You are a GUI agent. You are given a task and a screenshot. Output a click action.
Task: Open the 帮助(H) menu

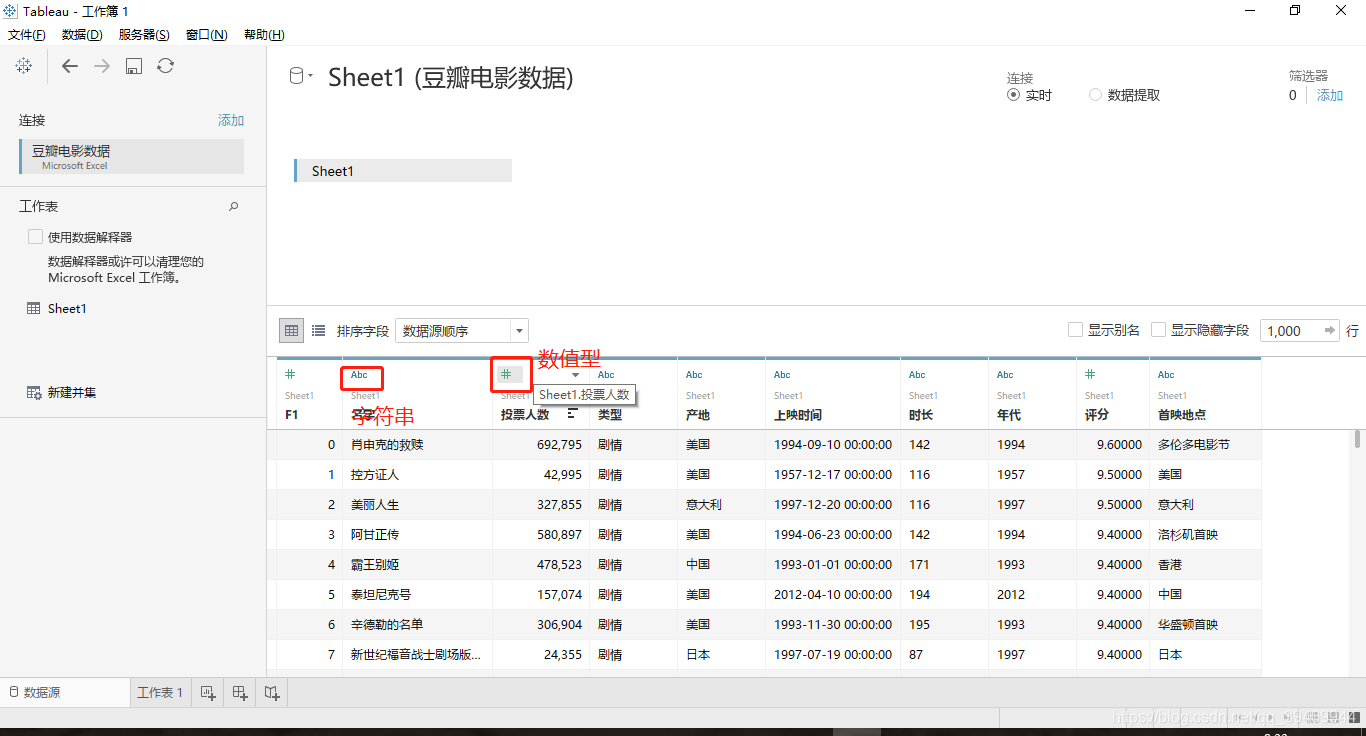(x=264, y=35)
